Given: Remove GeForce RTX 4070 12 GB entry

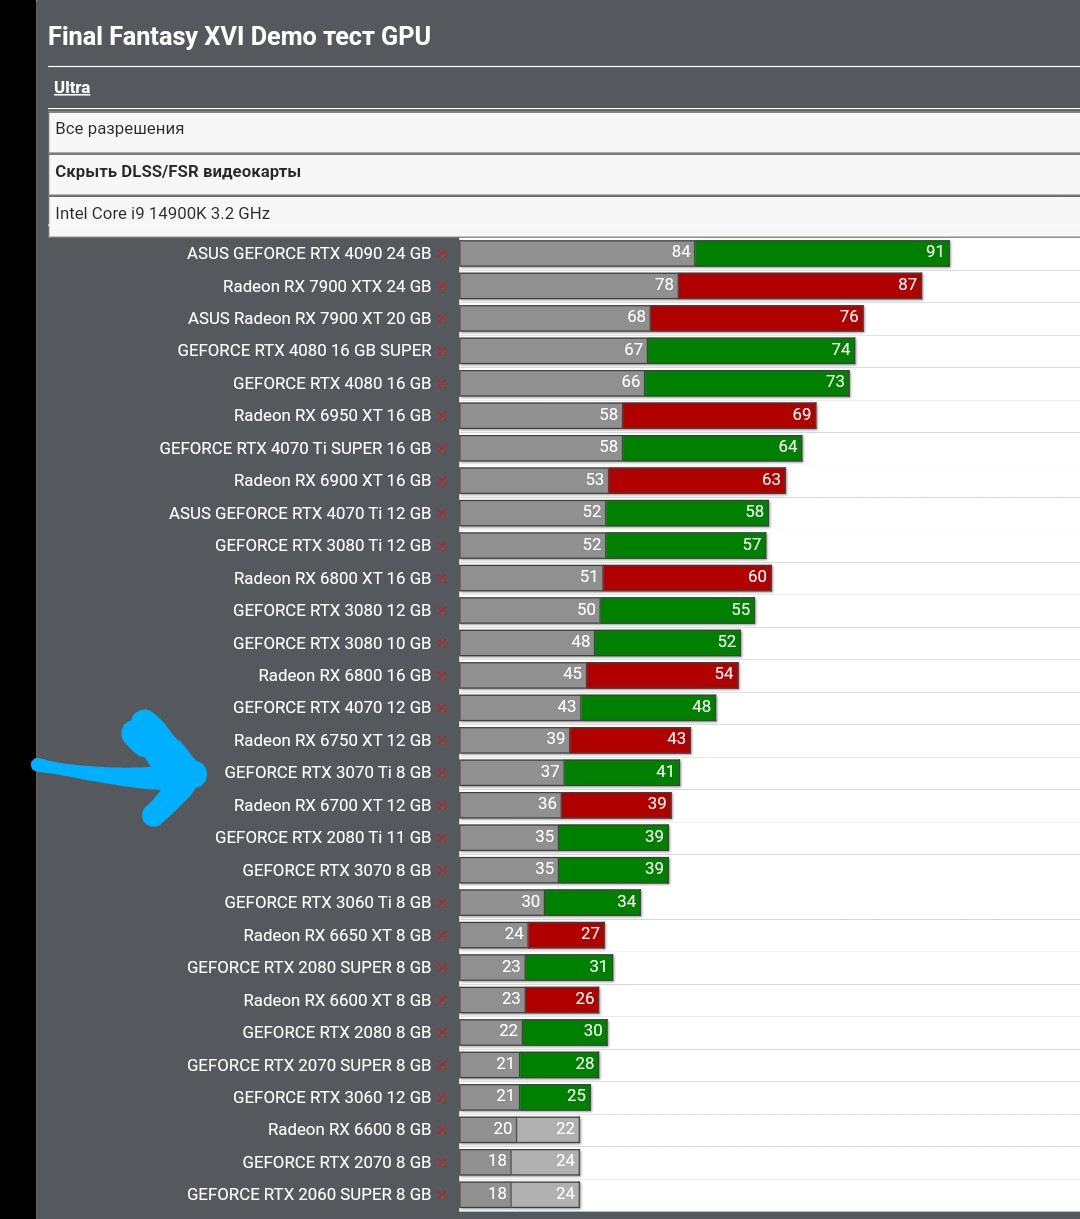Looking at the screenshot, I should coord(442,709).
